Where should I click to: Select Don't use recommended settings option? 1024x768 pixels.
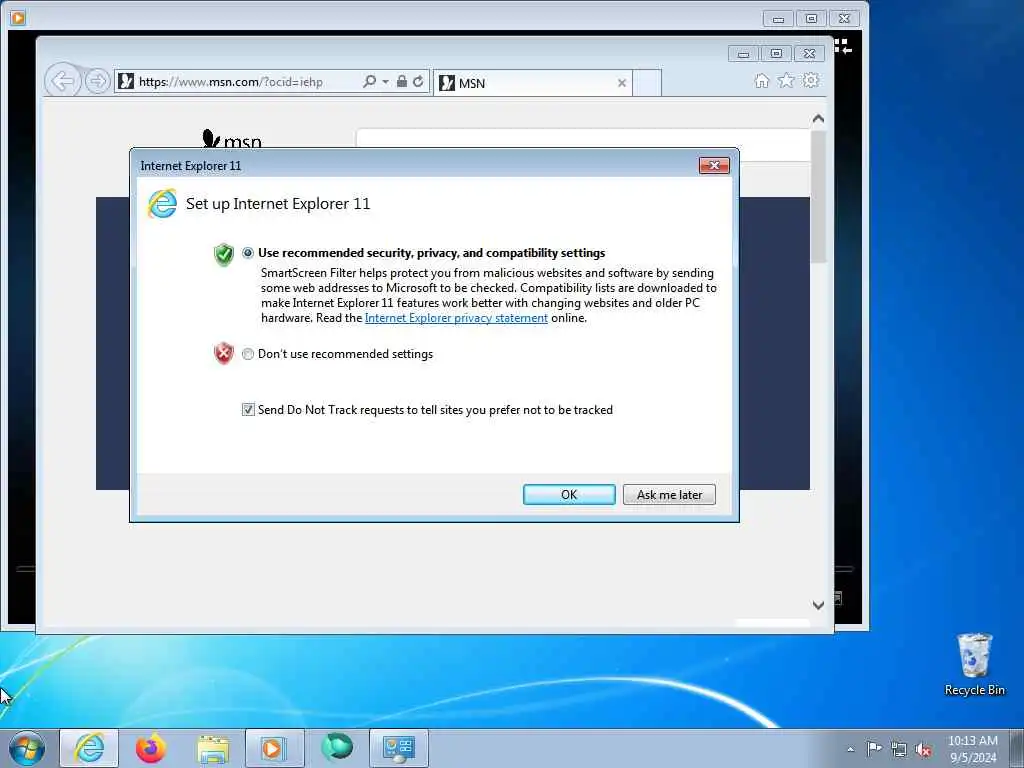(x=248, y=354)
